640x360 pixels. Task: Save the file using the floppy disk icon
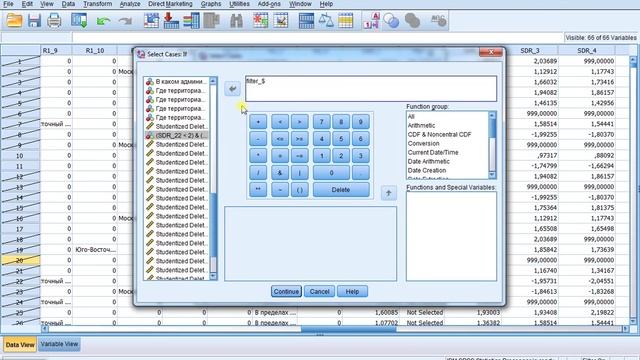coord(34,20)
